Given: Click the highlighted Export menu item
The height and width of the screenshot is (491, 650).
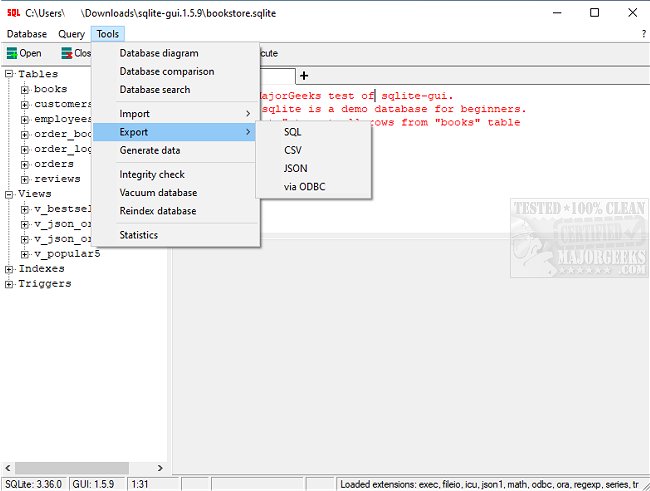Looking at the screenshot, I should (174, 132).
